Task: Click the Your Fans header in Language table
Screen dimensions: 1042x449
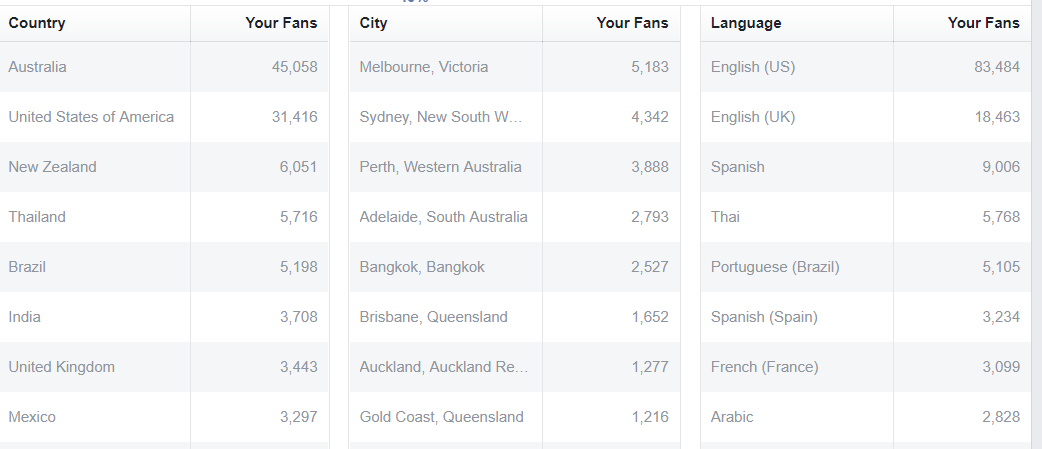Action: [984, 23]
